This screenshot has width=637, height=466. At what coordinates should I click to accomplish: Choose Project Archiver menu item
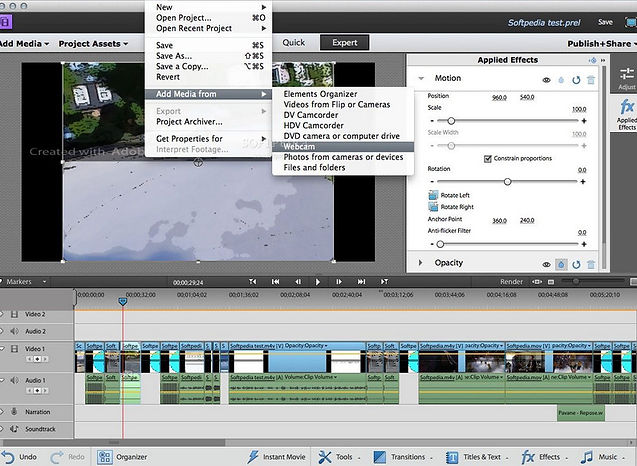[189, 122]
